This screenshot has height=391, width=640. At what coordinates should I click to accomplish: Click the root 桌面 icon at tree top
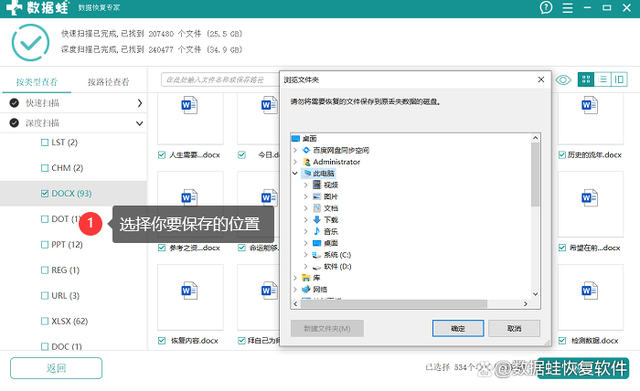pyautogui.click(x=296, y=138)
